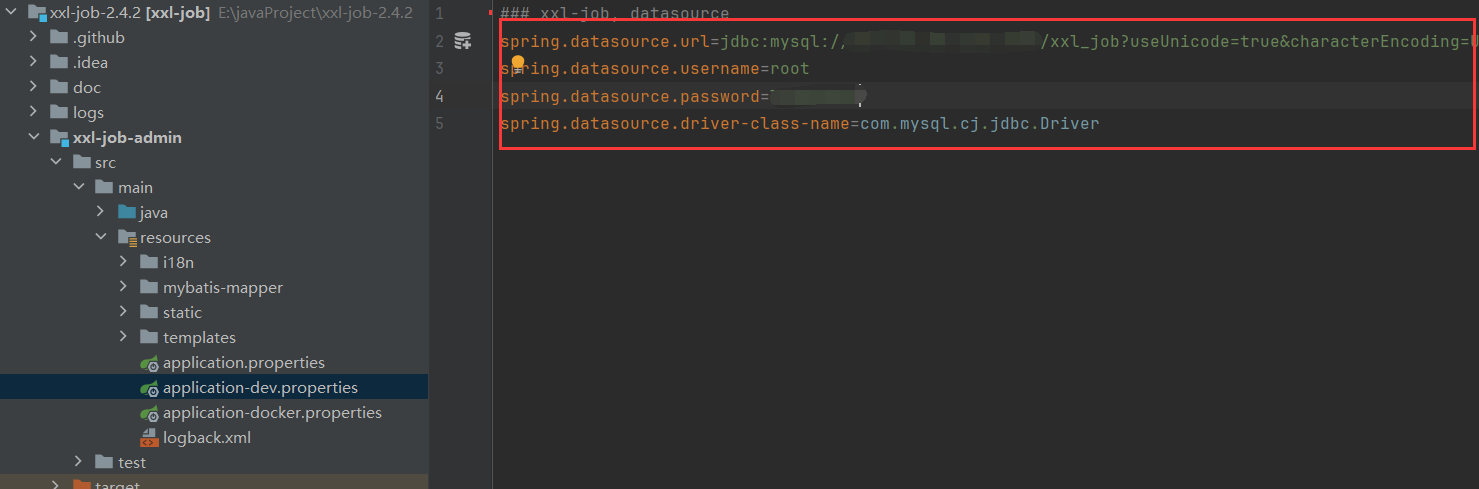
Task: Expand the i18n folder chevron
Action: (123, 262)
